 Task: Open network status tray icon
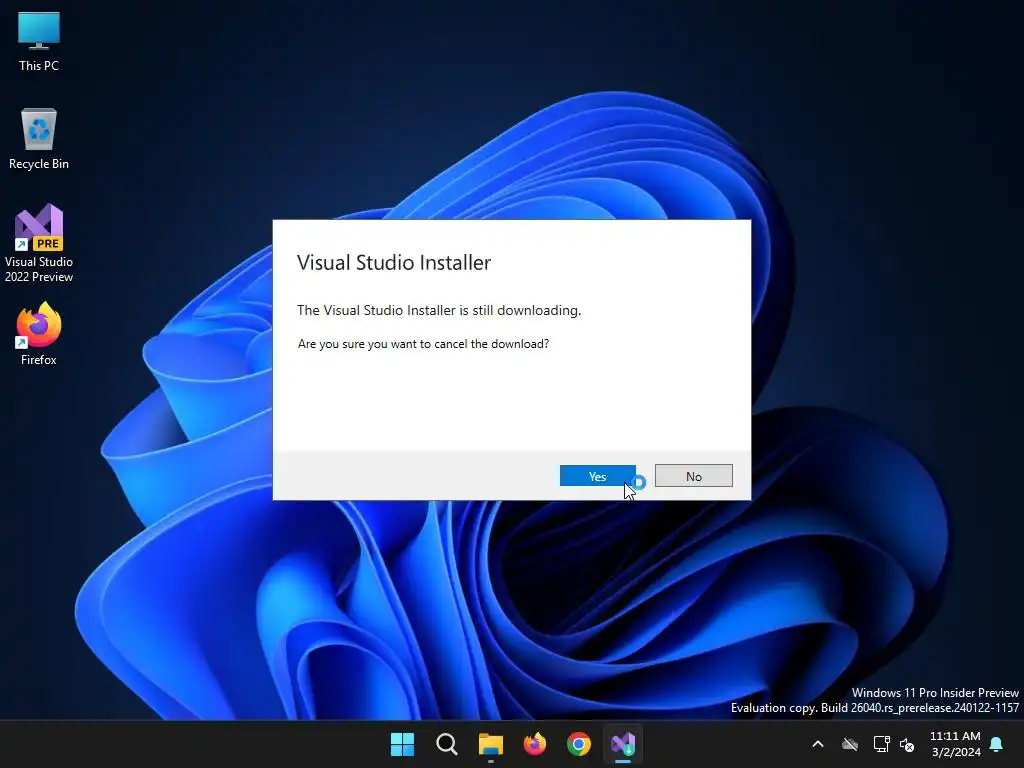click(x=881, y=744)
